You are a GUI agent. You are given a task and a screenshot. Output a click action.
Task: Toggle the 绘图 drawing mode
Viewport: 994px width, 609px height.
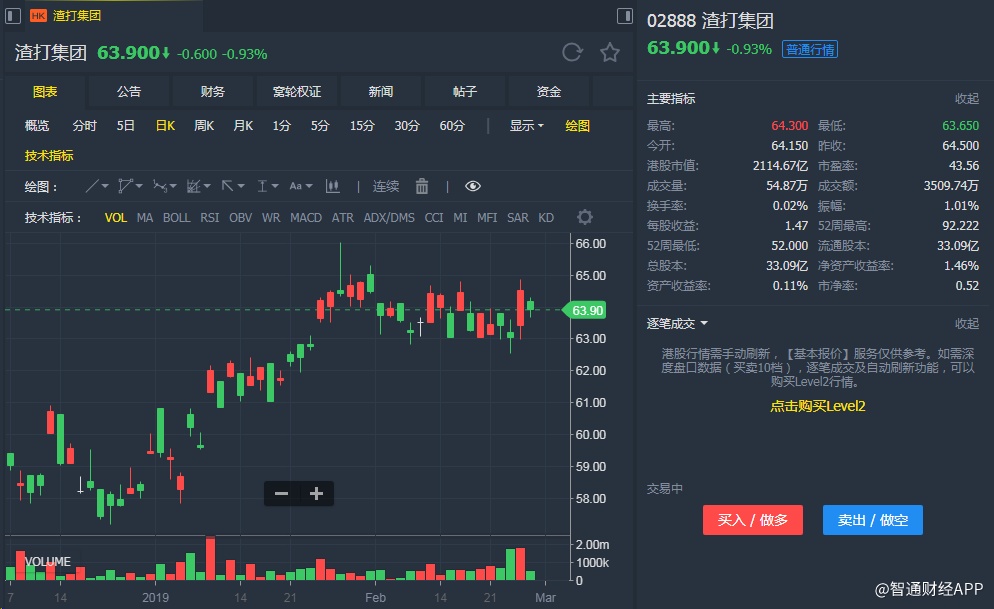578,126
